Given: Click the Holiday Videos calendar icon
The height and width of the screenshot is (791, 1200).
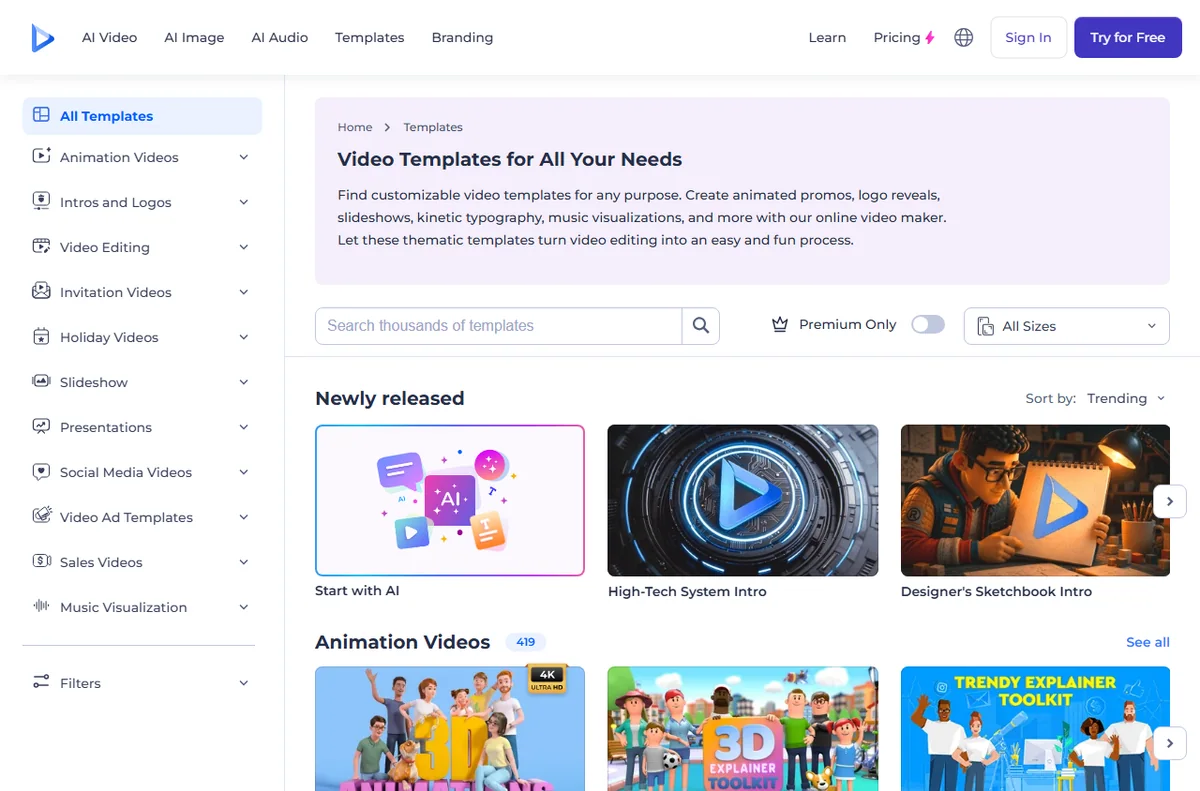Looking at the screenshot, I should coord(41,336).
